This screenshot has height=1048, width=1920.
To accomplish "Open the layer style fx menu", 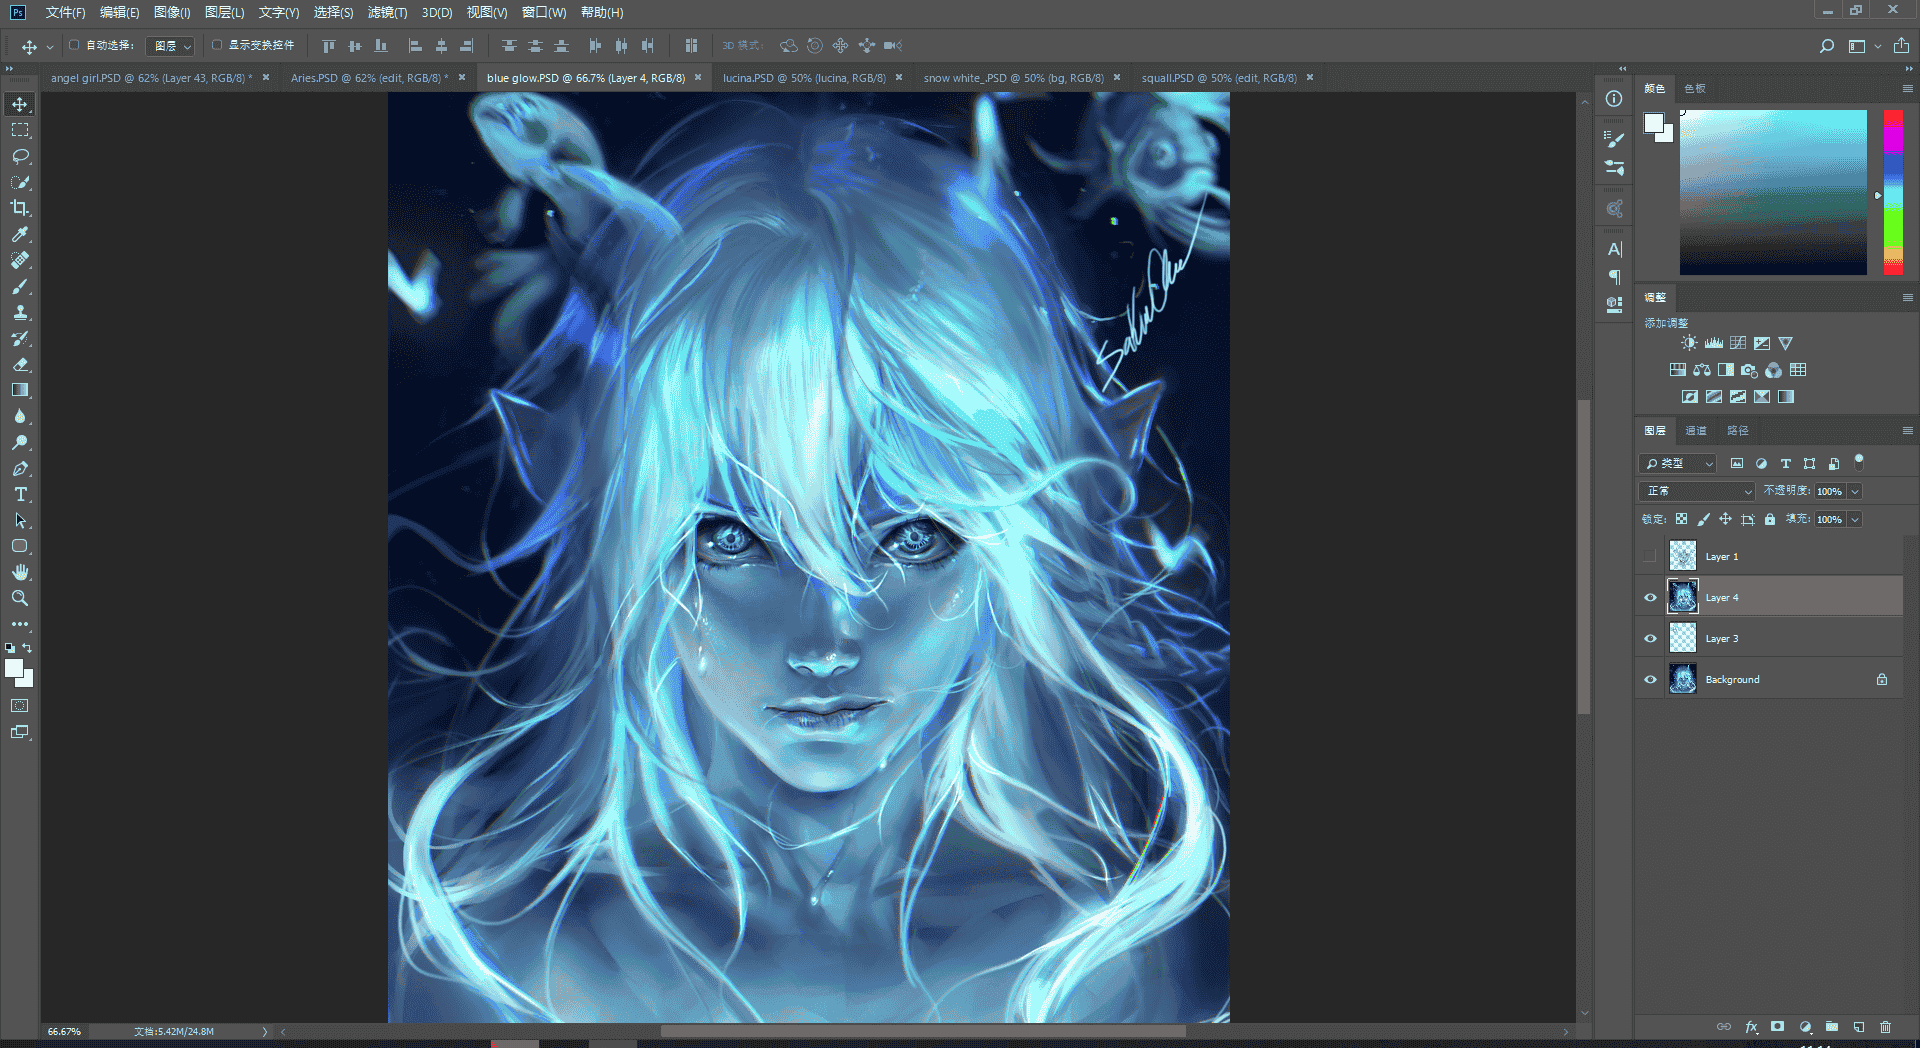I will 1751,1027.
